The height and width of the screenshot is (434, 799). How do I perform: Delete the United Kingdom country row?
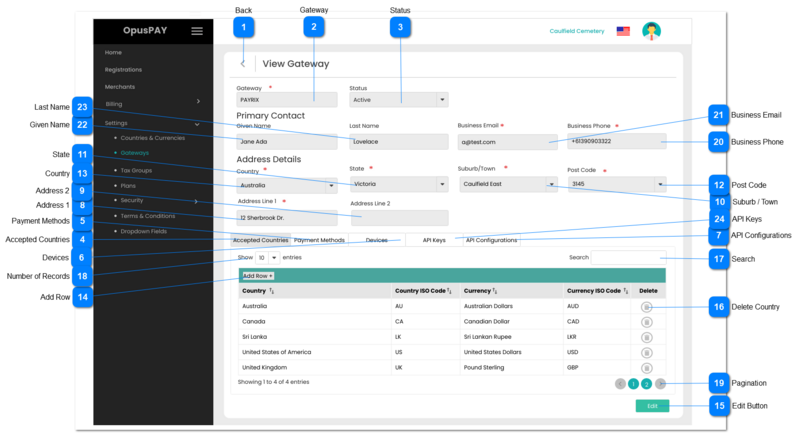(647, 367)
